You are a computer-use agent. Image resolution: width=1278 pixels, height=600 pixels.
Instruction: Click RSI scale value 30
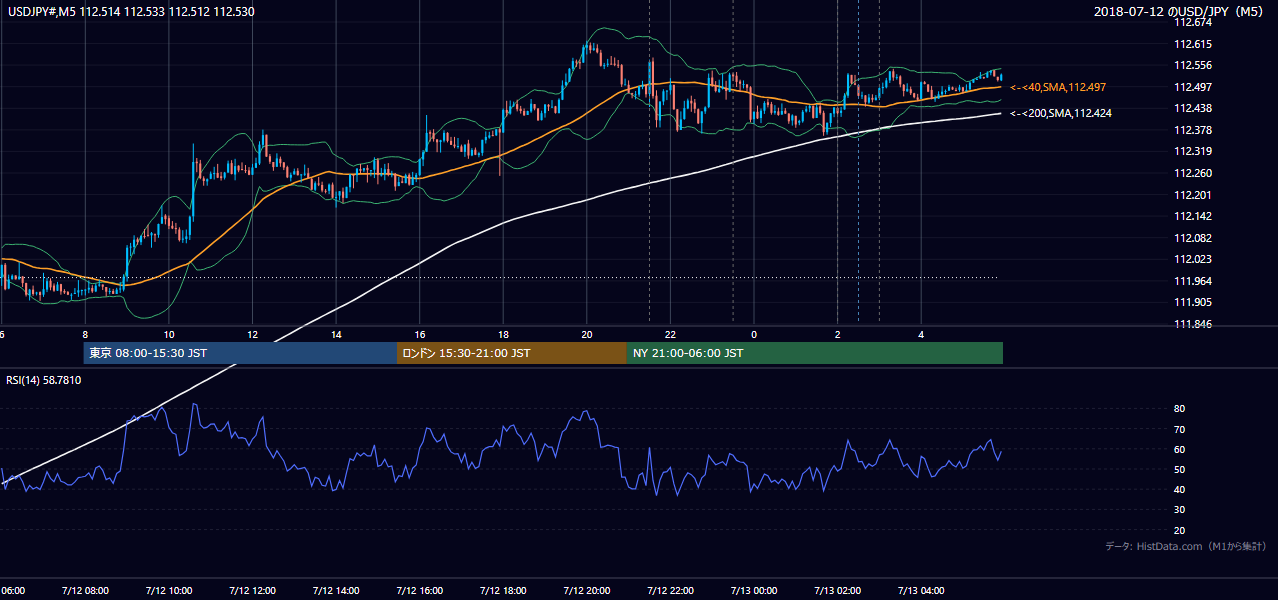coord(1180,509)
